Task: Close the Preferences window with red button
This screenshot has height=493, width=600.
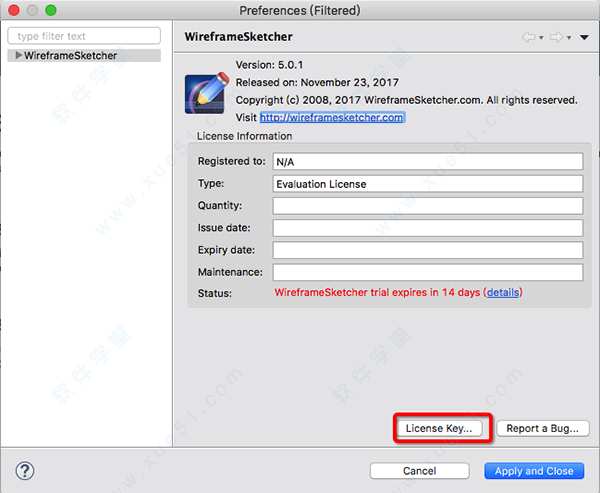Action: tap(14, 10)
